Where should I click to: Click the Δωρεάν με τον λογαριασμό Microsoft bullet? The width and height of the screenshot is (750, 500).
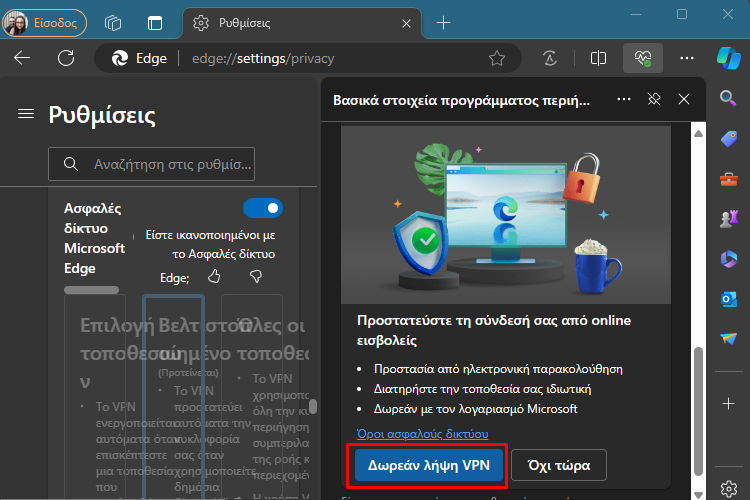pyautogui.click(x=475, y=409)
